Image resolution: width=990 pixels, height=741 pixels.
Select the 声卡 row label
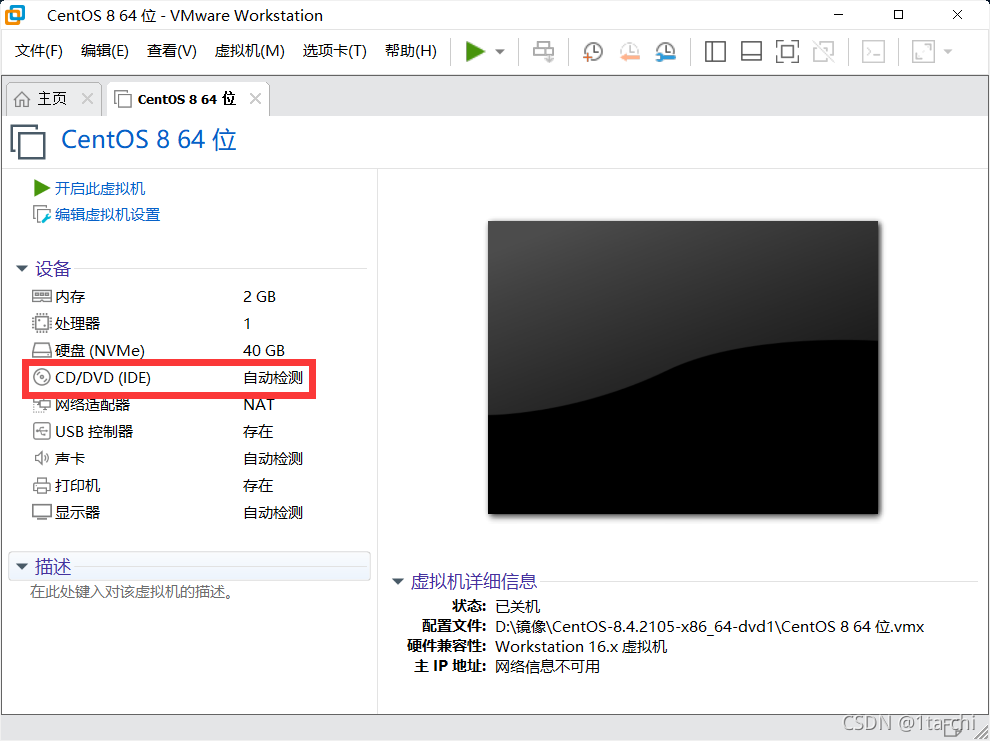click(x=70, y=459)
